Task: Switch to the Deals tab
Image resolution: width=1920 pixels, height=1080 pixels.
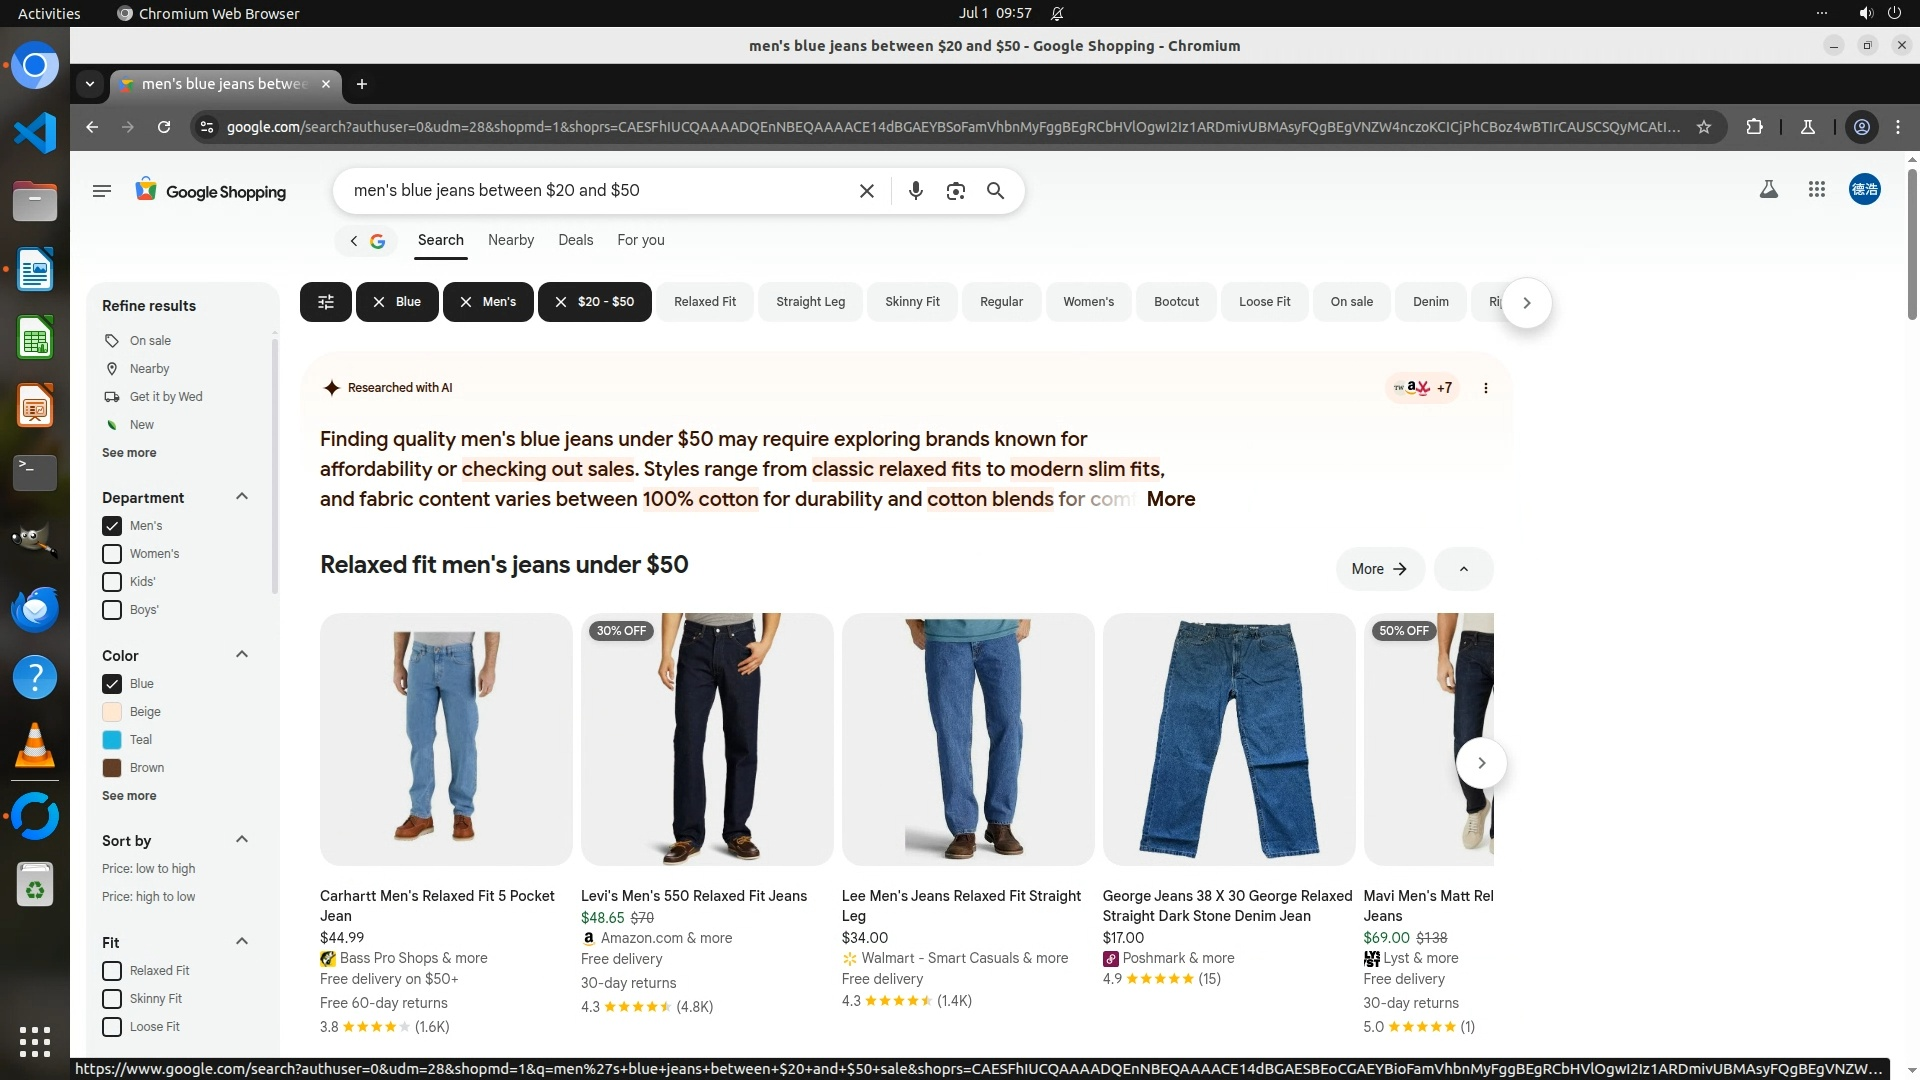Action: (575, 240)
